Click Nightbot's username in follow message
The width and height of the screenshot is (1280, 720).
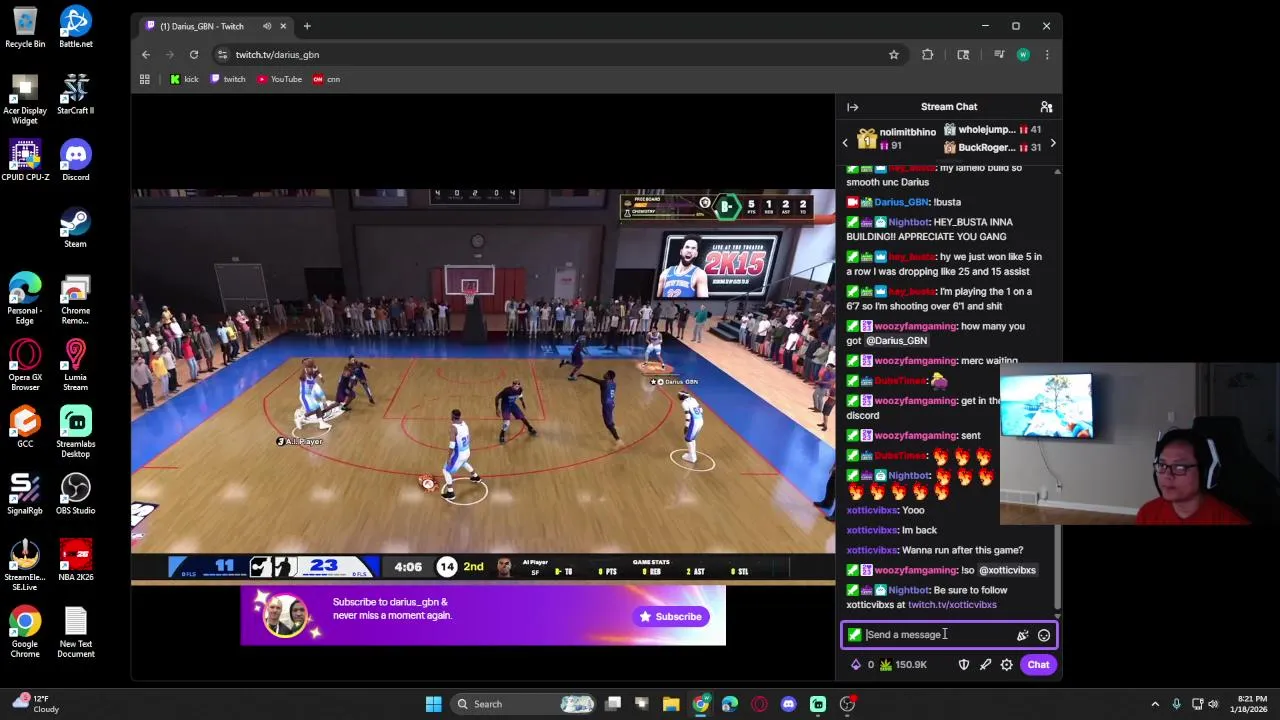point(908,590)
